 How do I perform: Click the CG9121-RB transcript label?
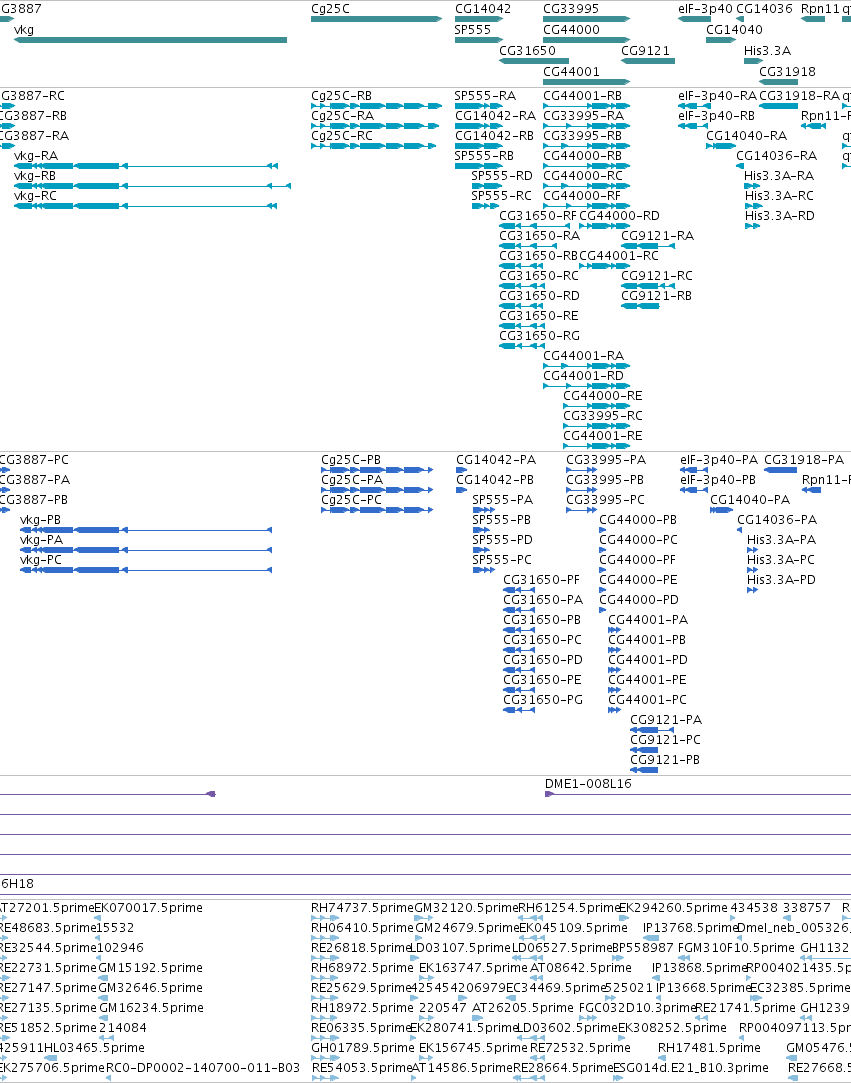point(656,296)
